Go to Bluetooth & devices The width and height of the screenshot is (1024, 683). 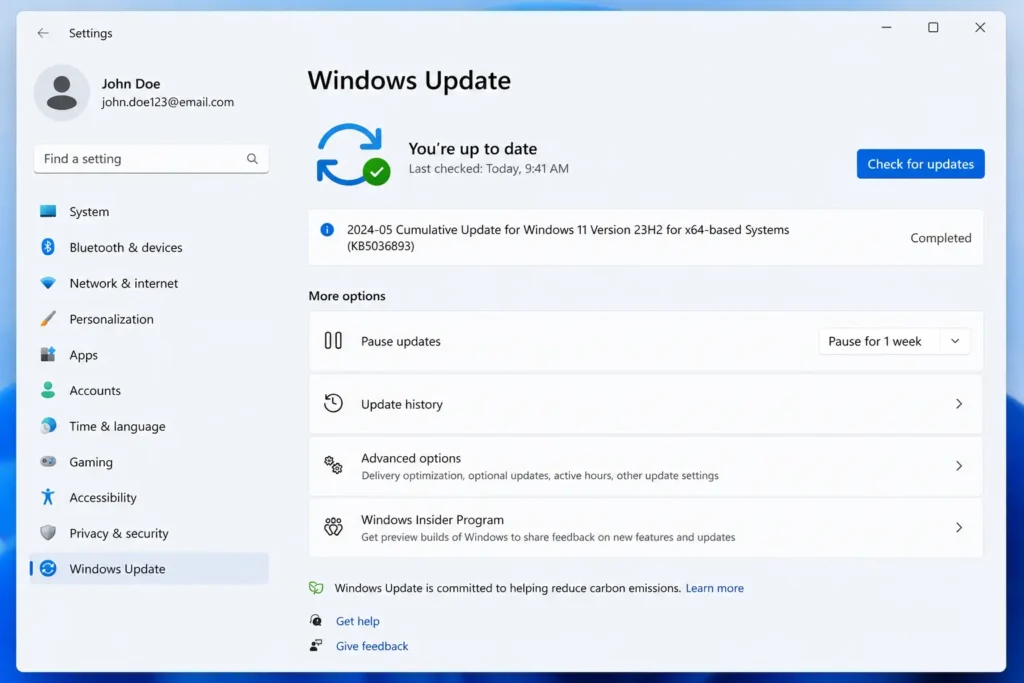click(149, 247)
